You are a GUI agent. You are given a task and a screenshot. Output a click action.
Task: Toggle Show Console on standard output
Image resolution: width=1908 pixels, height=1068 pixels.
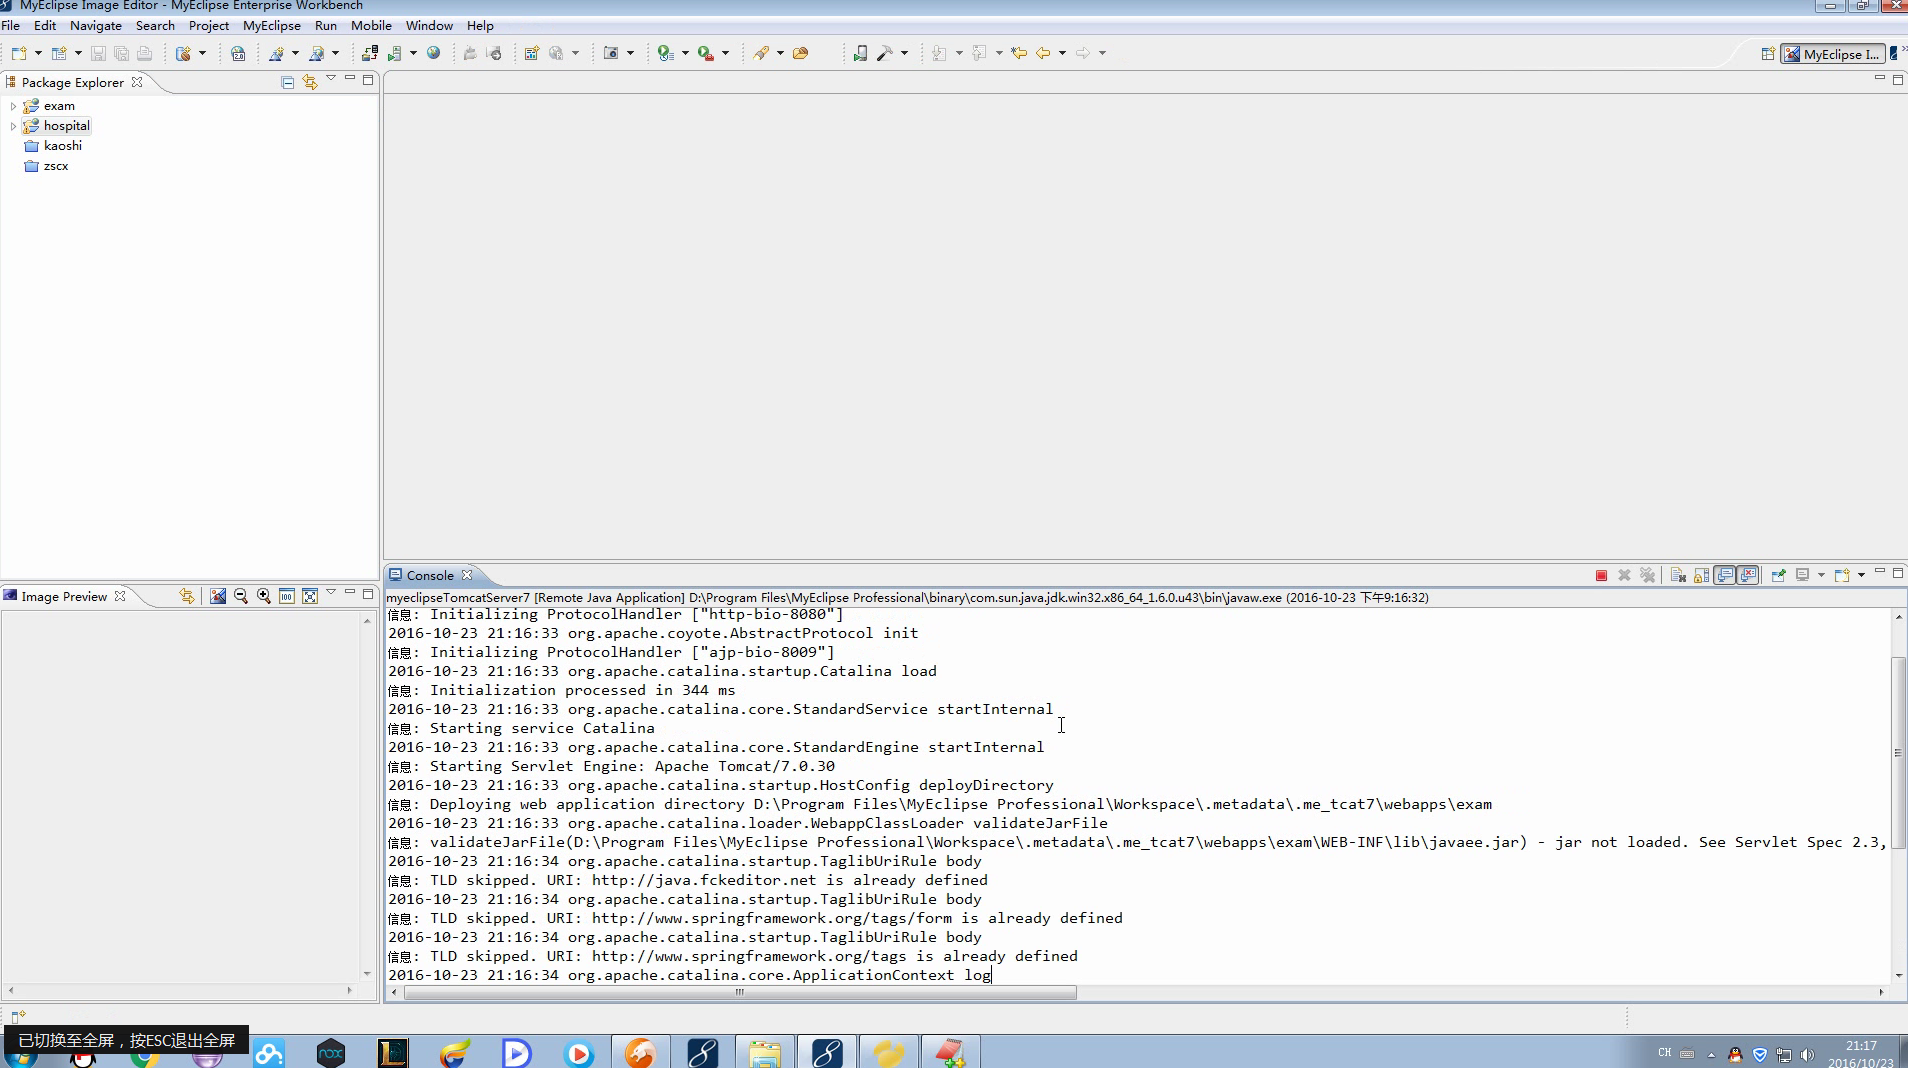point(1725,575)
